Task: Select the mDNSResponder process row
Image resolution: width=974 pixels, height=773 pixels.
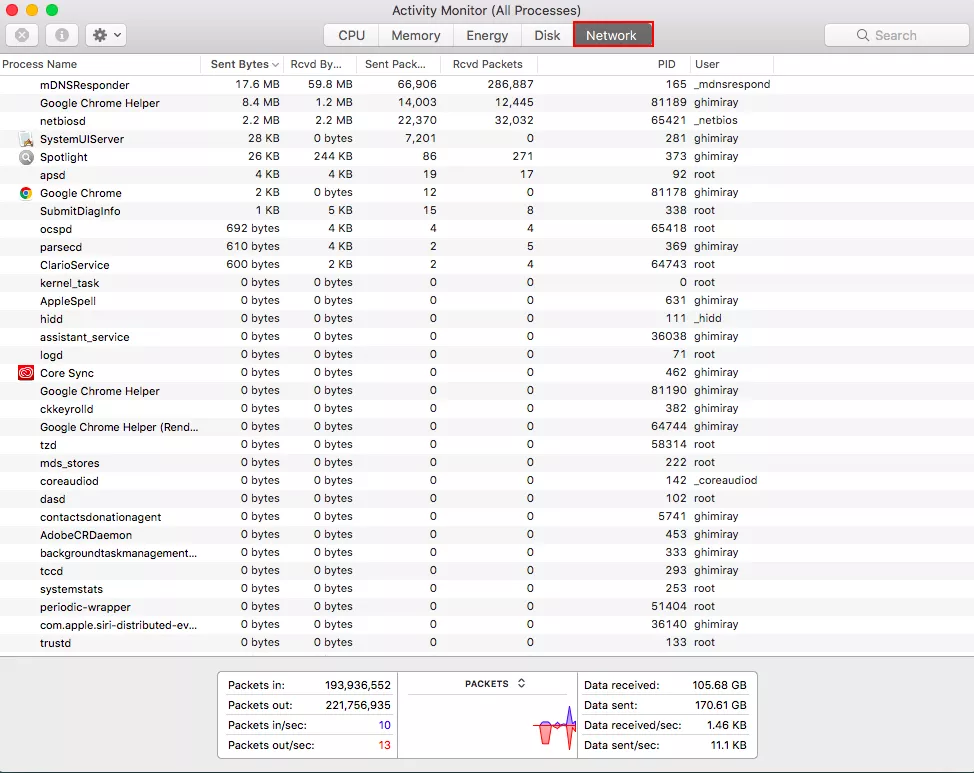Action: coord(85,85)
